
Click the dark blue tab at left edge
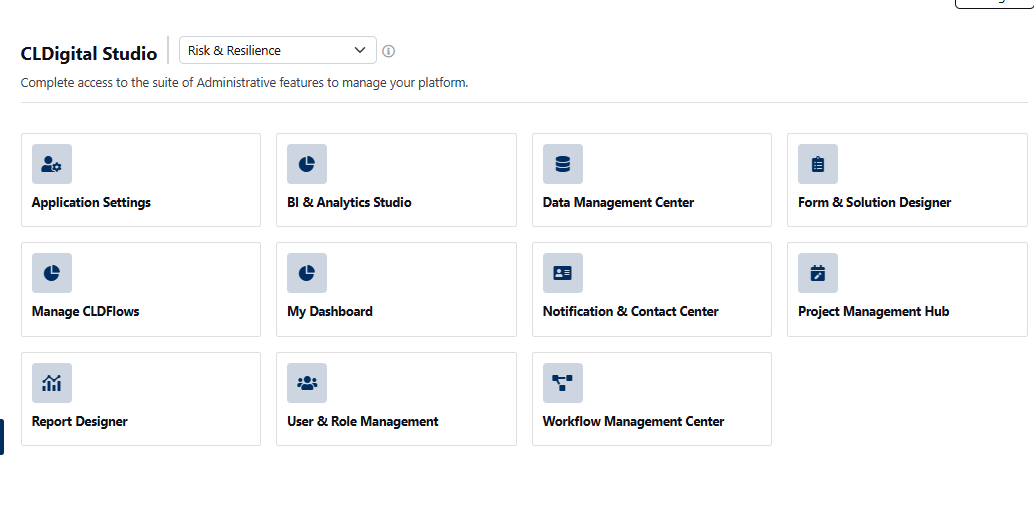click(2, 437)
